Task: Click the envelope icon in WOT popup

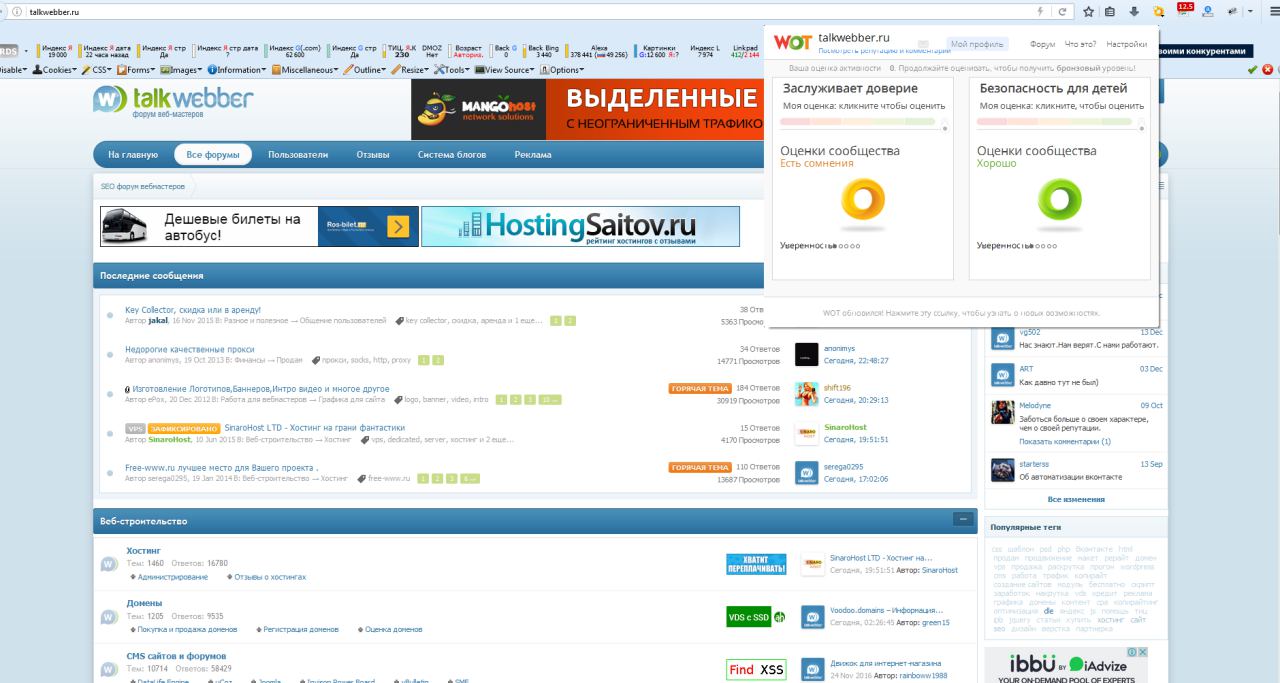Action: [923, 44]
